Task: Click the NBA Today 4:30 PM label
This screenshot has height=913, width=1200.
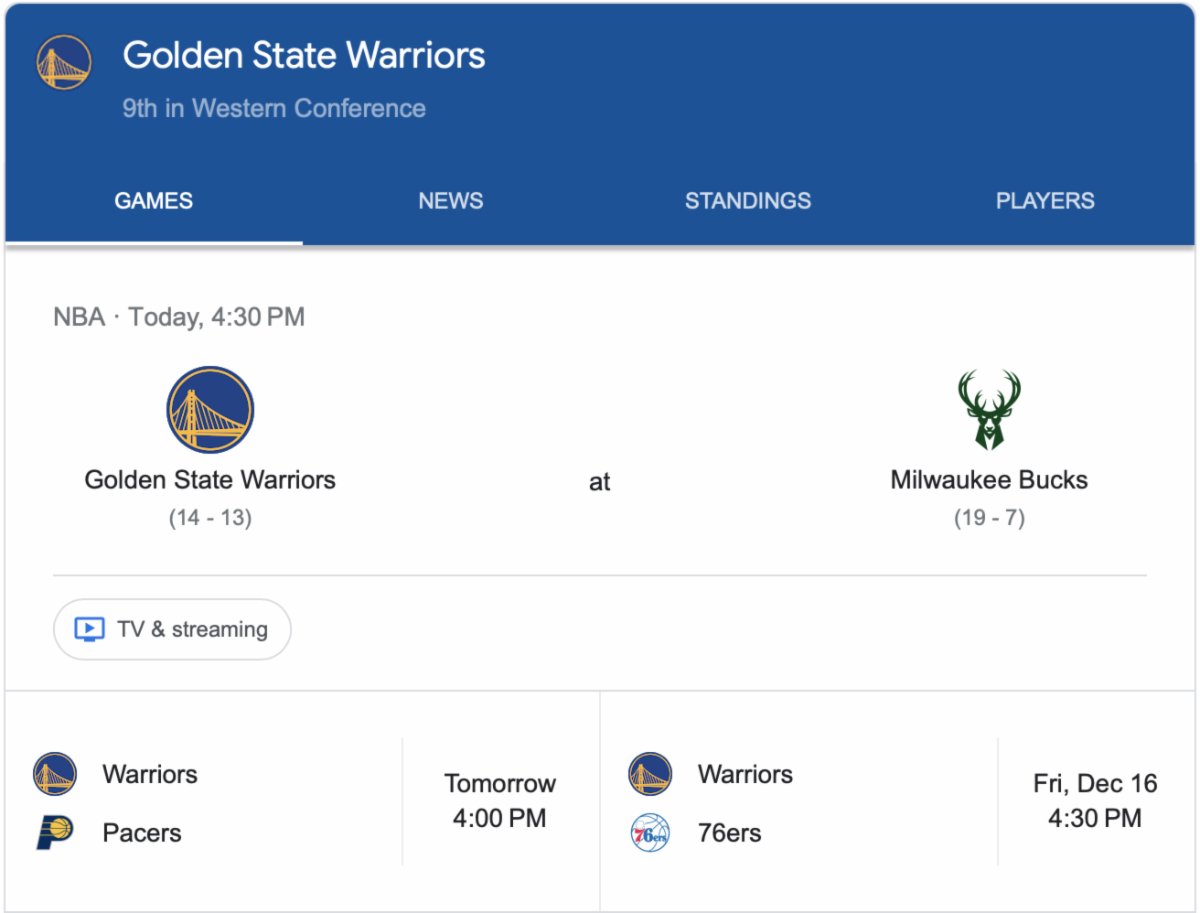Action: (179, 317)
